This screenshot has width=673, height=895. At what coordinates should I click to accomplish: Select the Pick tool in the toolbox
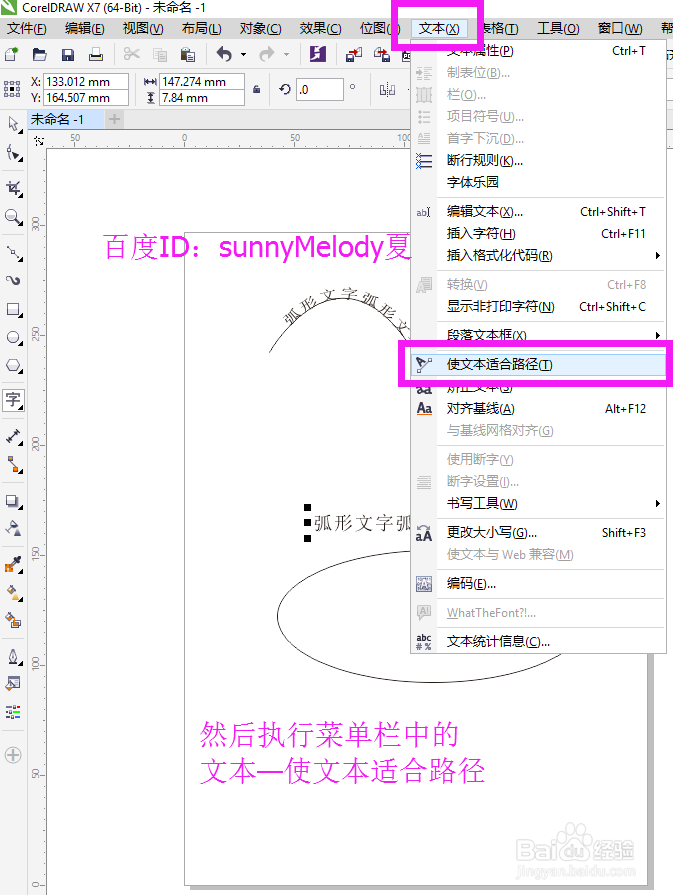pyautogui.click(x=13, y=123)
